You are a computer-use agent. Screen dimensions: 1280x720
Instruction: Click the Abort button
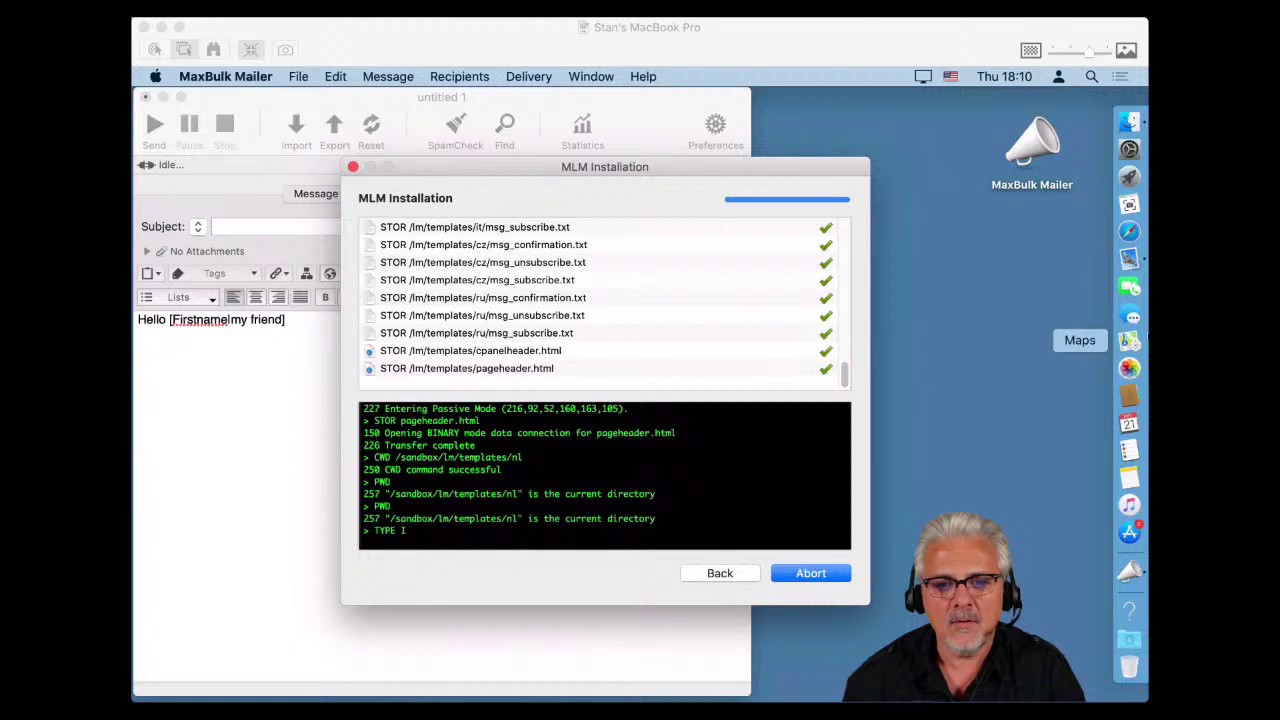coord(811,573)
